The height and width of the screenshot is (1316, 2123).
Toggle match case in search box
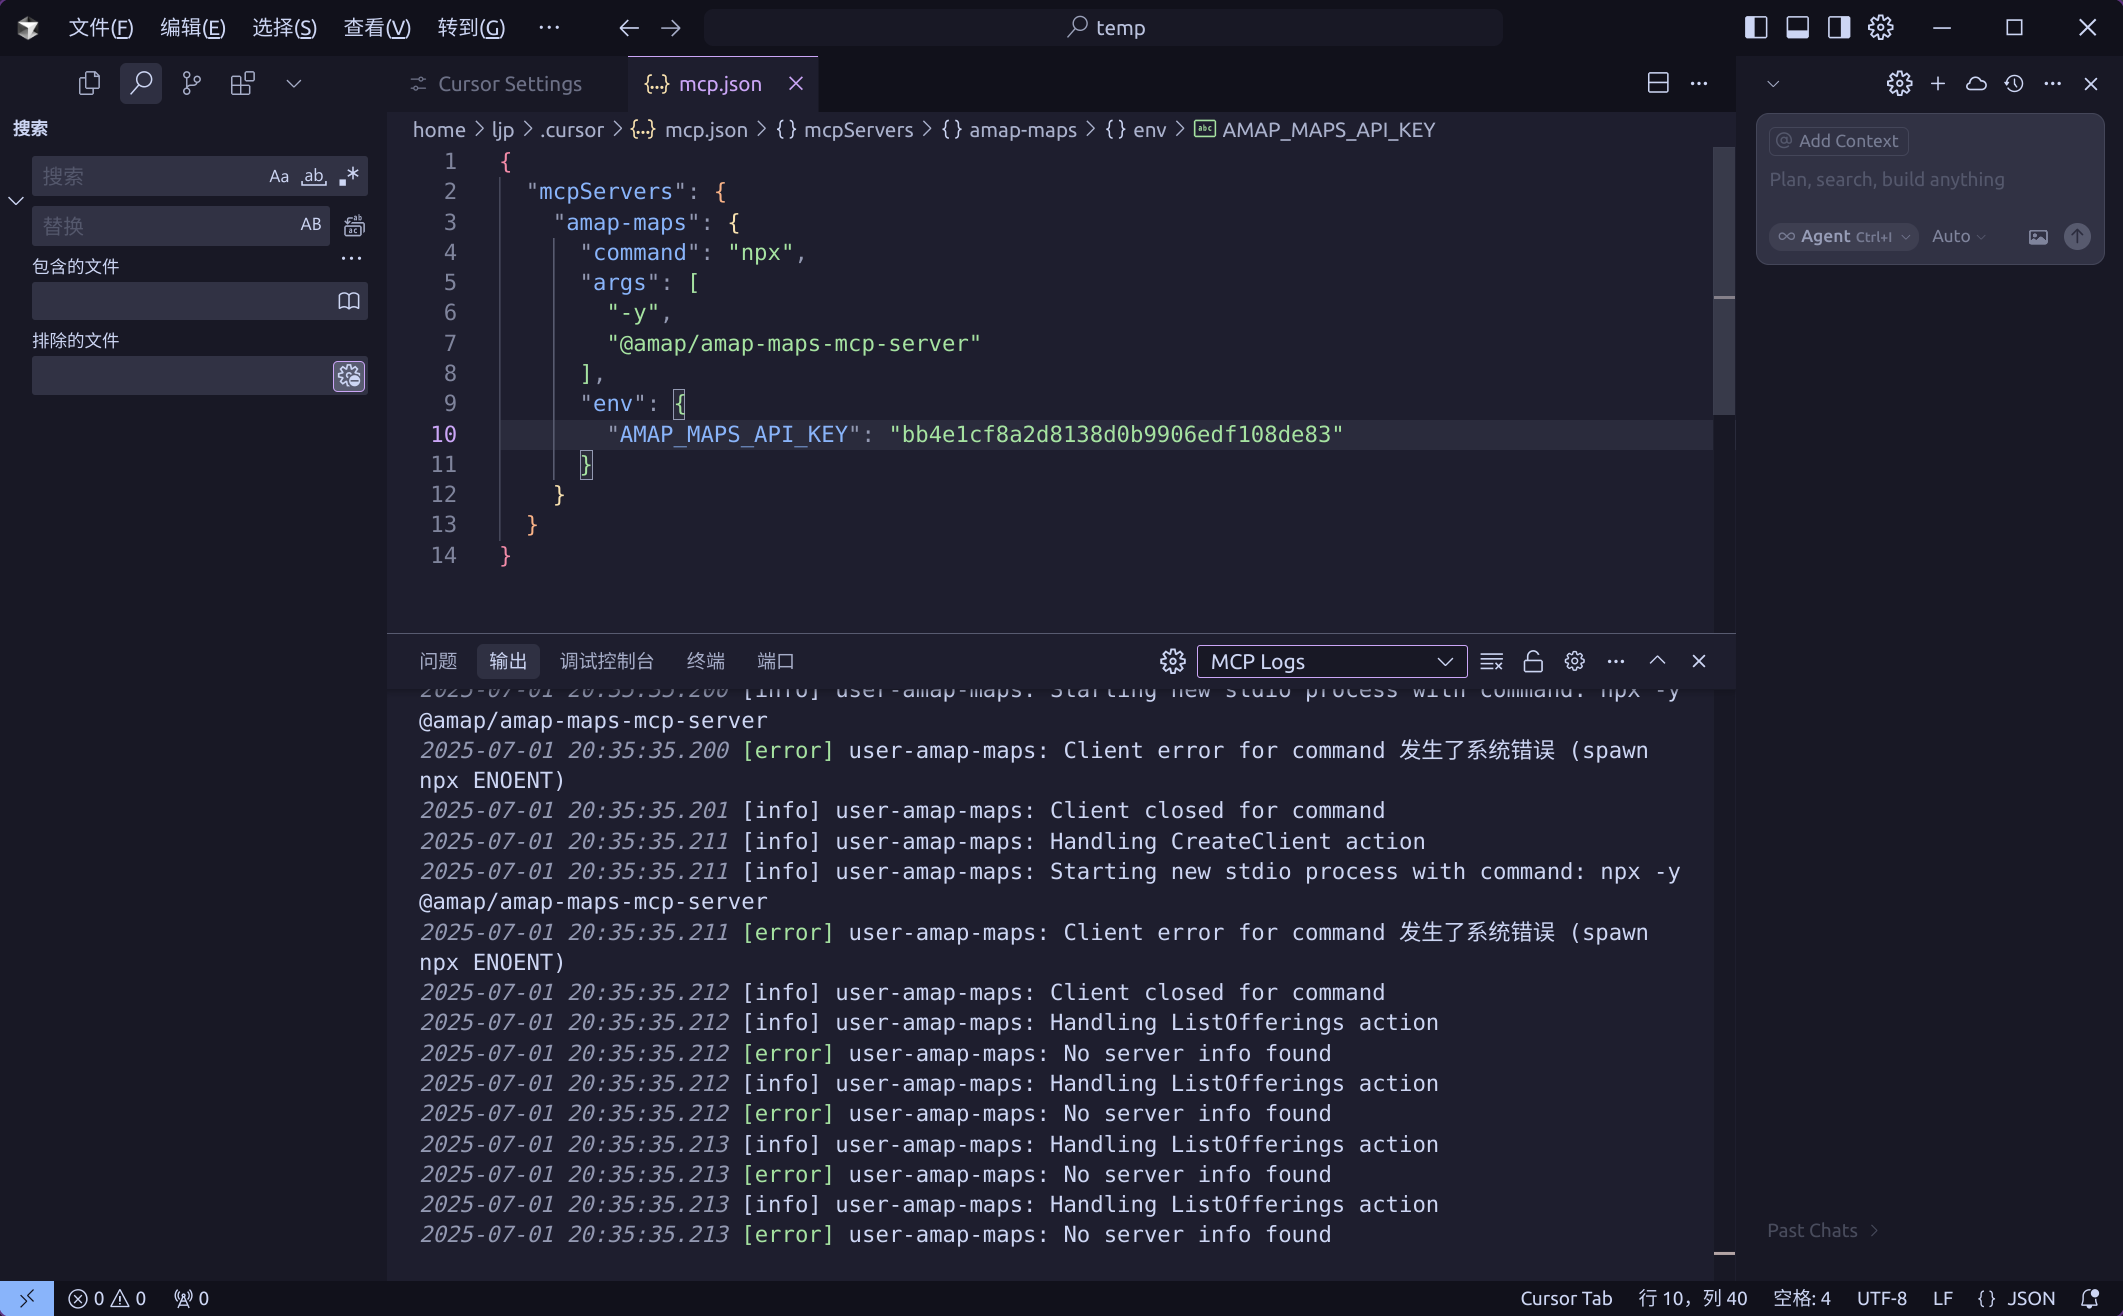coord(279,177)
